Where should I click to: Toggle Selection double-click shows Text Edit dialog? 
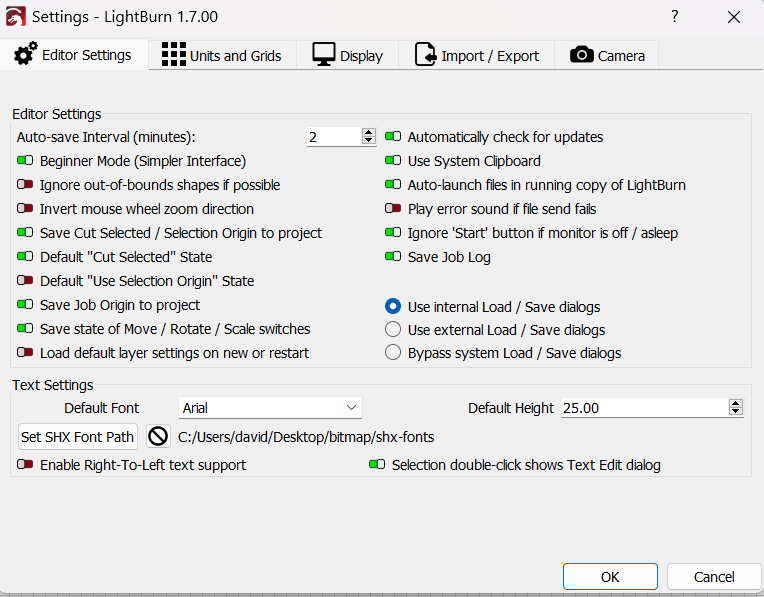coord(377,464)
